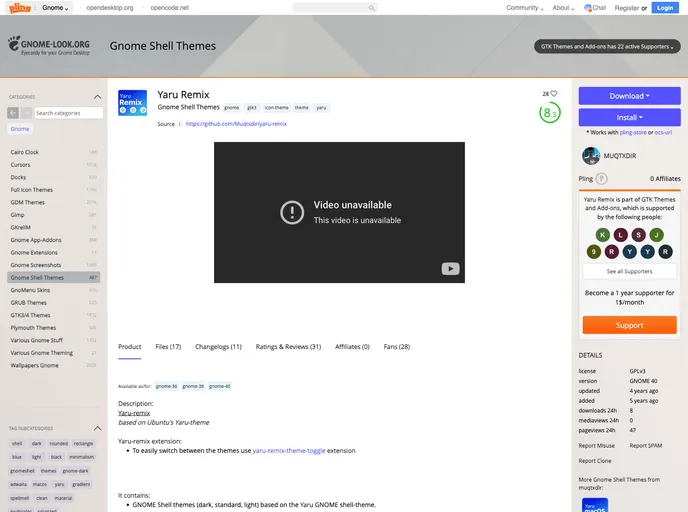This screenshot has width=688, height=512.
Task: Open the GNOME-LOOK.ORG logo
Action: 49,46
